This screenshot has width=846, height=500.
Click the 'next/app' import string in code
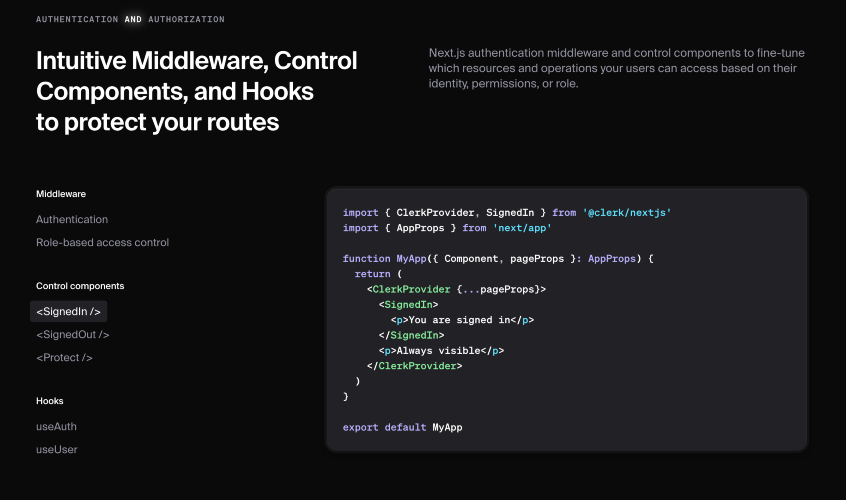click(x=522, y=228)
